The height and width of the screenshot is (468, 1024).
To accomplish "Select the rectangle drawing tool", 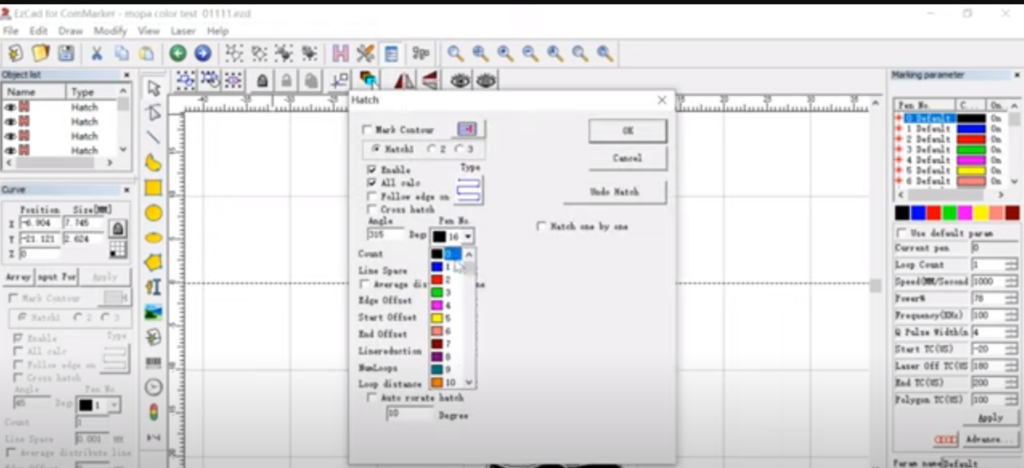I will click(153, 187).
